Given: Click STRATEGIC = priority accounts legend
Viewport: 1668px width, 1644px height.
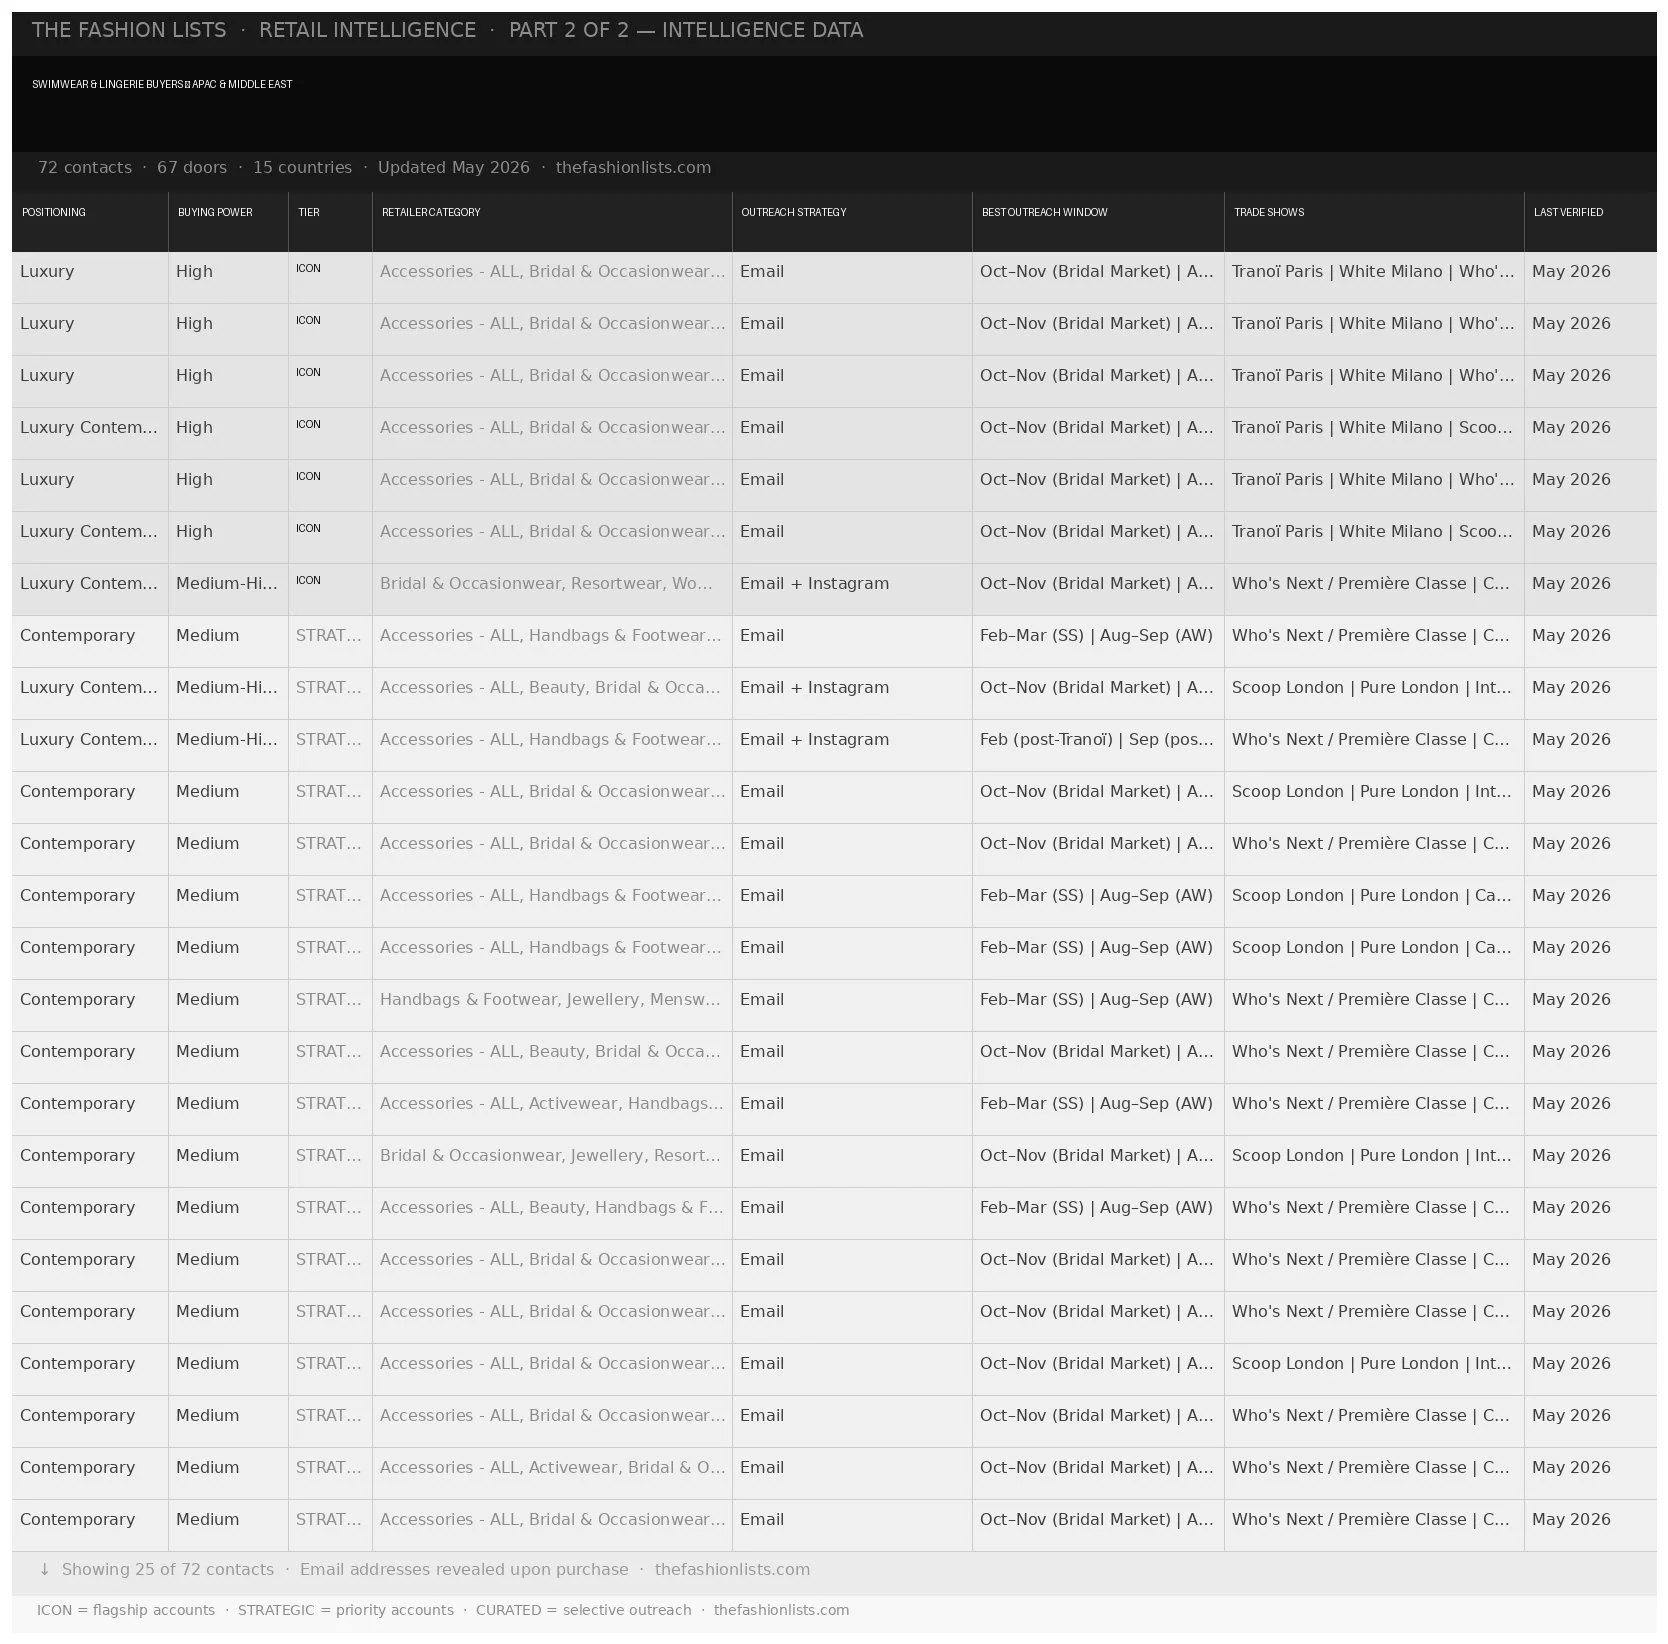Looking at the screenshot, I should pyautogui.click(x=346, y=1610).
